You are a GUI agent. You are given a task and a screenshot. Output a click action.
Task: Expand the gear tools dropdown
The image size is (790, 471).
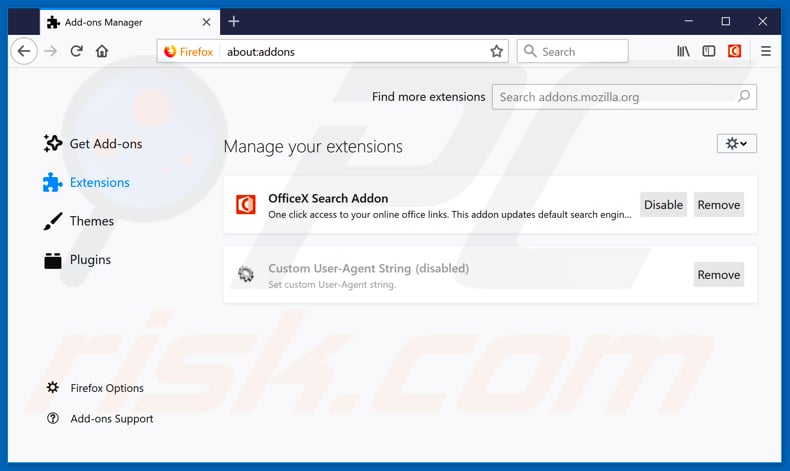(737, 144)
